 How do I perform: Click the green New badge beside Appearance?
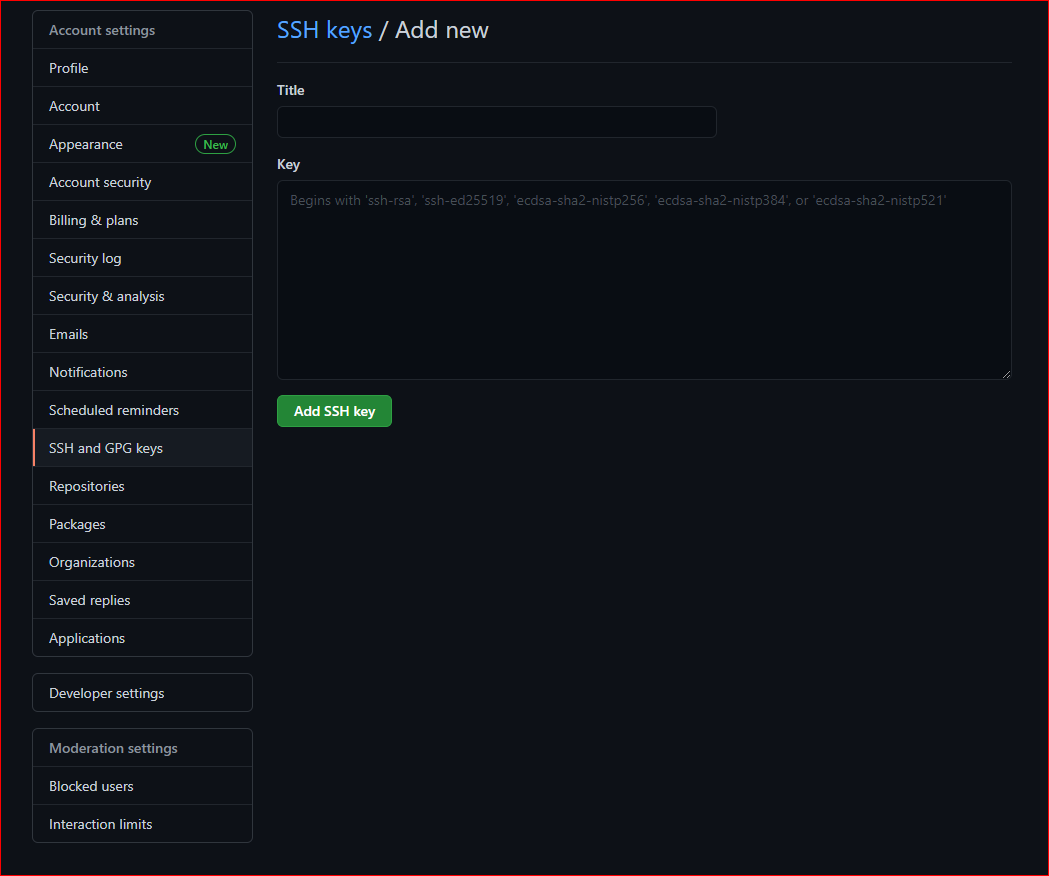pyautogui.click(x=215, y=144)
